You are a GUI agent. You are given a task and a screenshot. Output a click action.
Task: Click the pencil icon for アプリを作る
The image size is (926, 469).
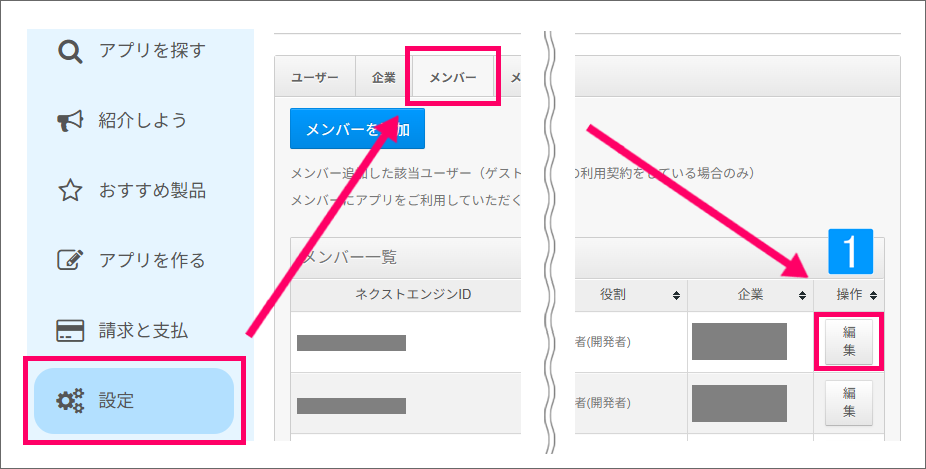(x=70, y=261)
